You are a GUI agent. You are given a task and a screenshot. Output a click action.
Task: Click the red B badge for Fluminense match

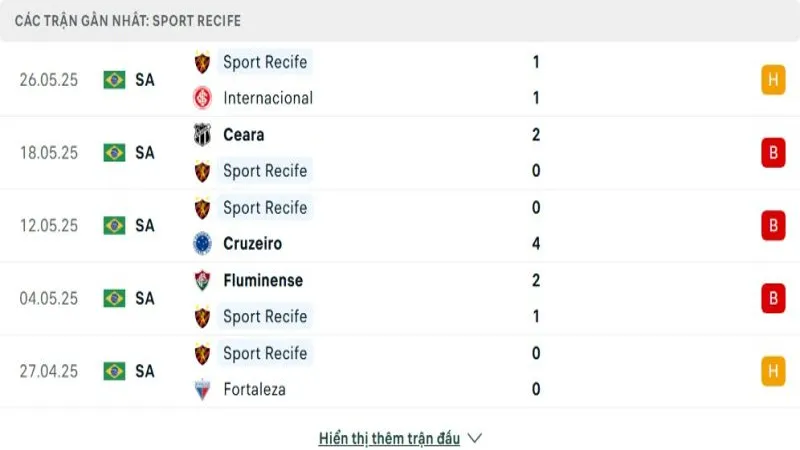(x=772, y=298)
